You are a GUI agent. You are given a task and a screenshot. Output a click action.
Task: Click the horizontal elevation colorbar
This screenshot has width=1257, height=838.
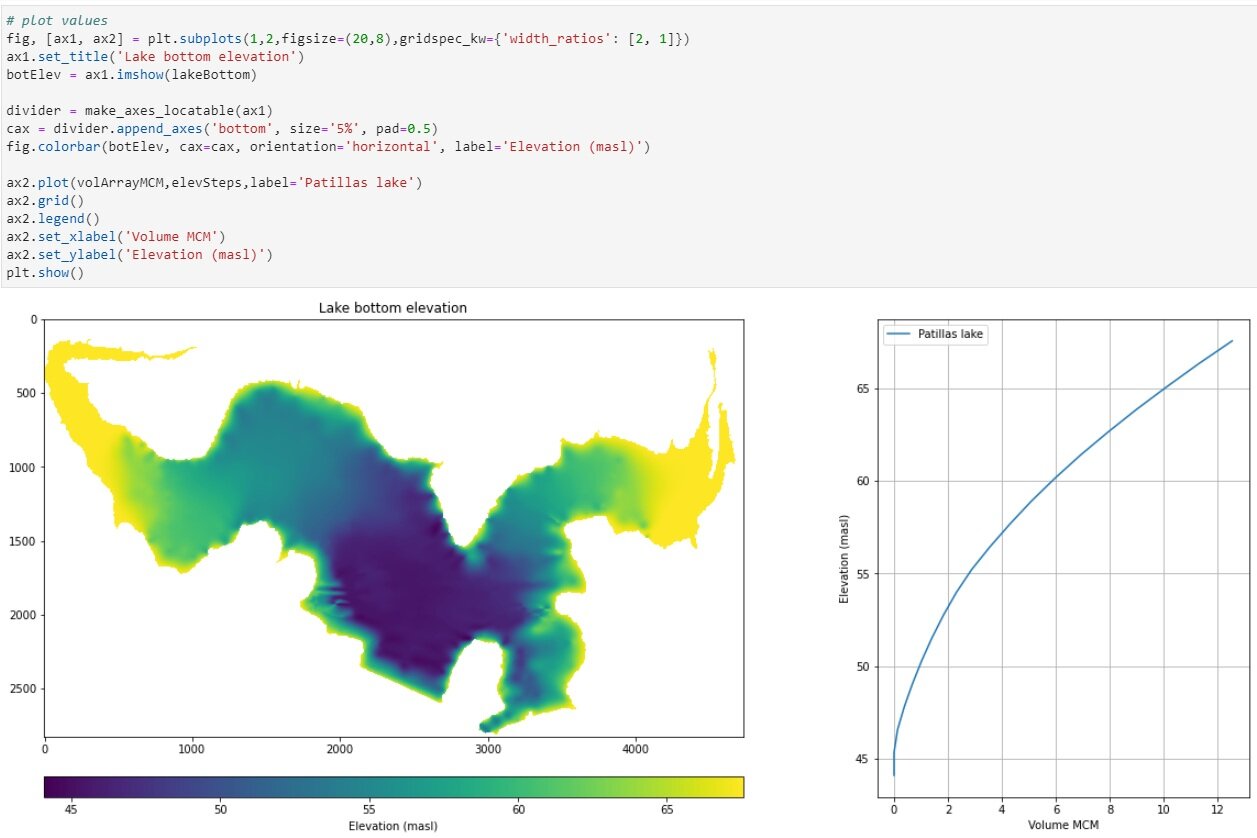pos(393,787)
